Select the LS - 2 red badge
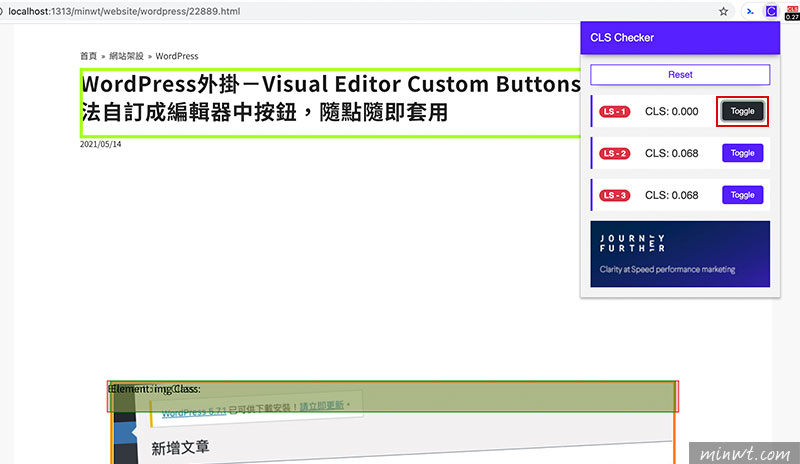The height and width of the screenshot is (464, 800). pyautogui.click(x=615, y=153)
